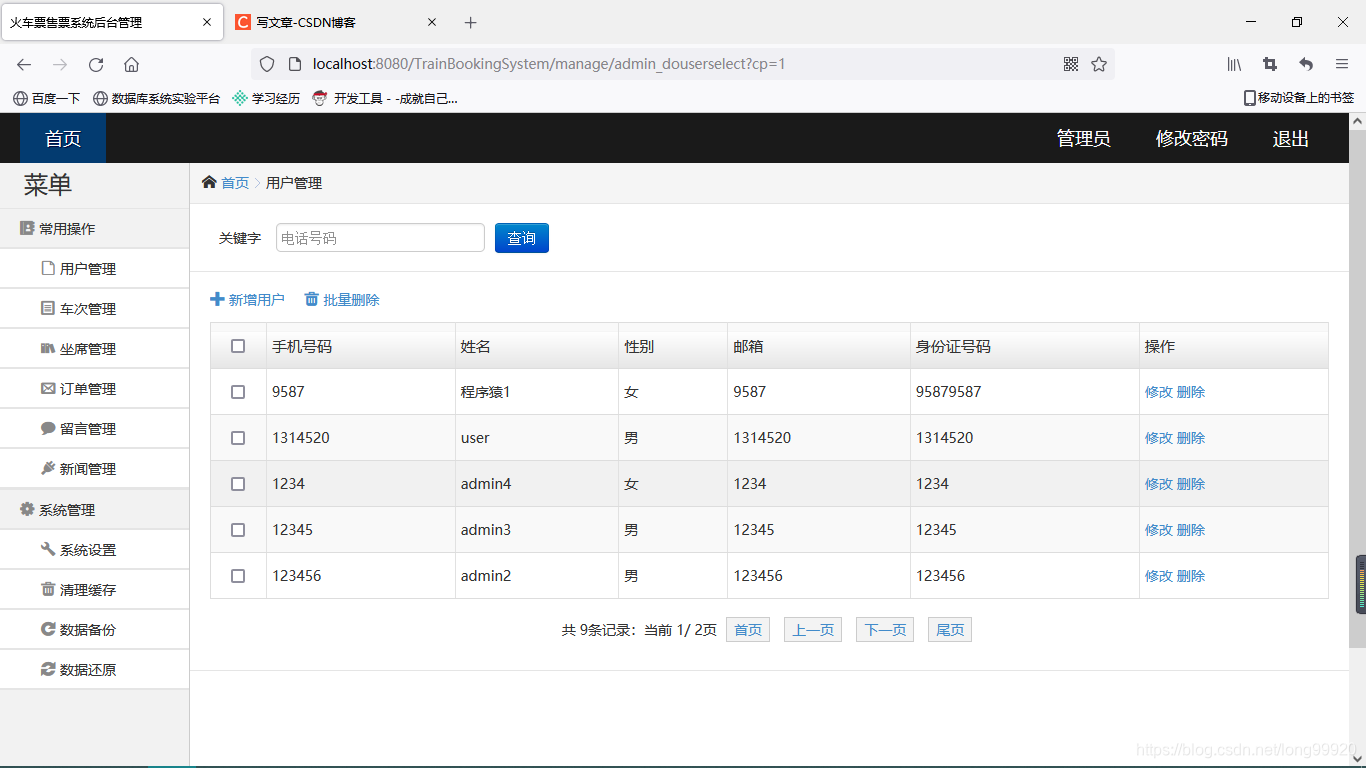Click the icon next to 数据备份
1366x768 pixels.
(x=48, y=629)
